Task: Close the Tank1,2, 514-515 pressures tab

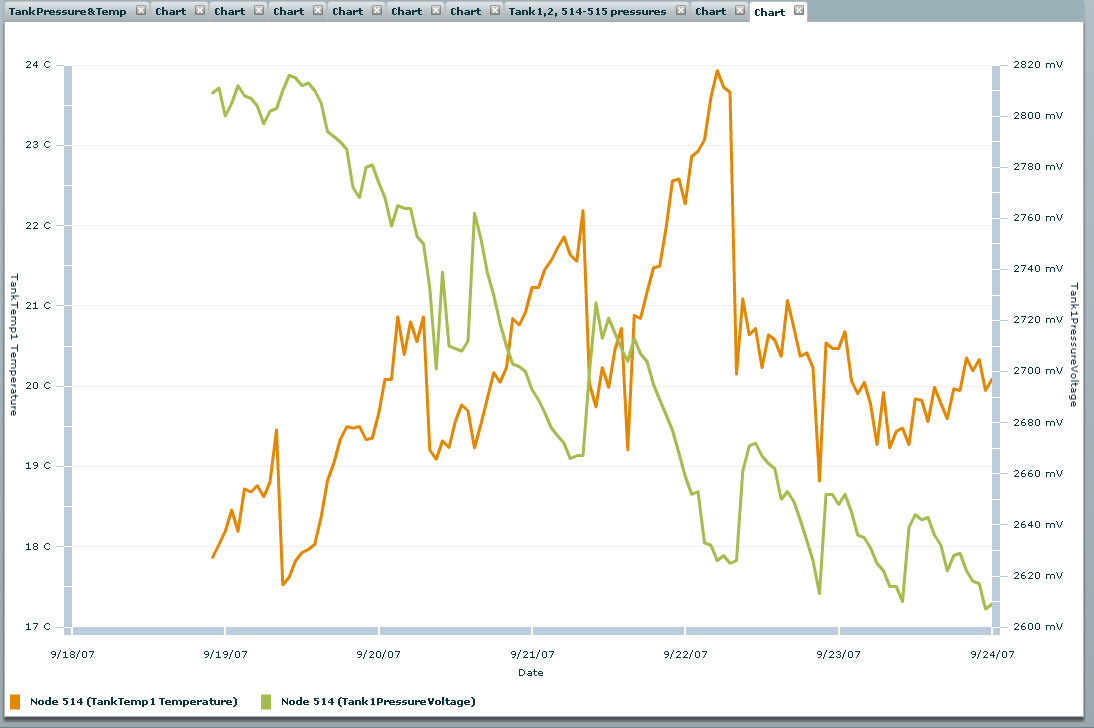Action: (680, 10)
